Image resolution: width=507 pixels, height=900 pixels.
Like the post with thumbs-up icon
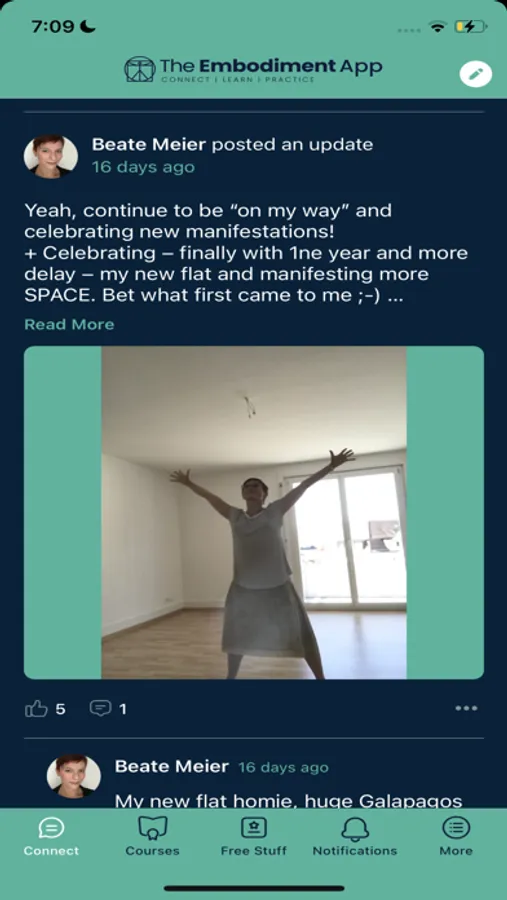pos(36,709)
